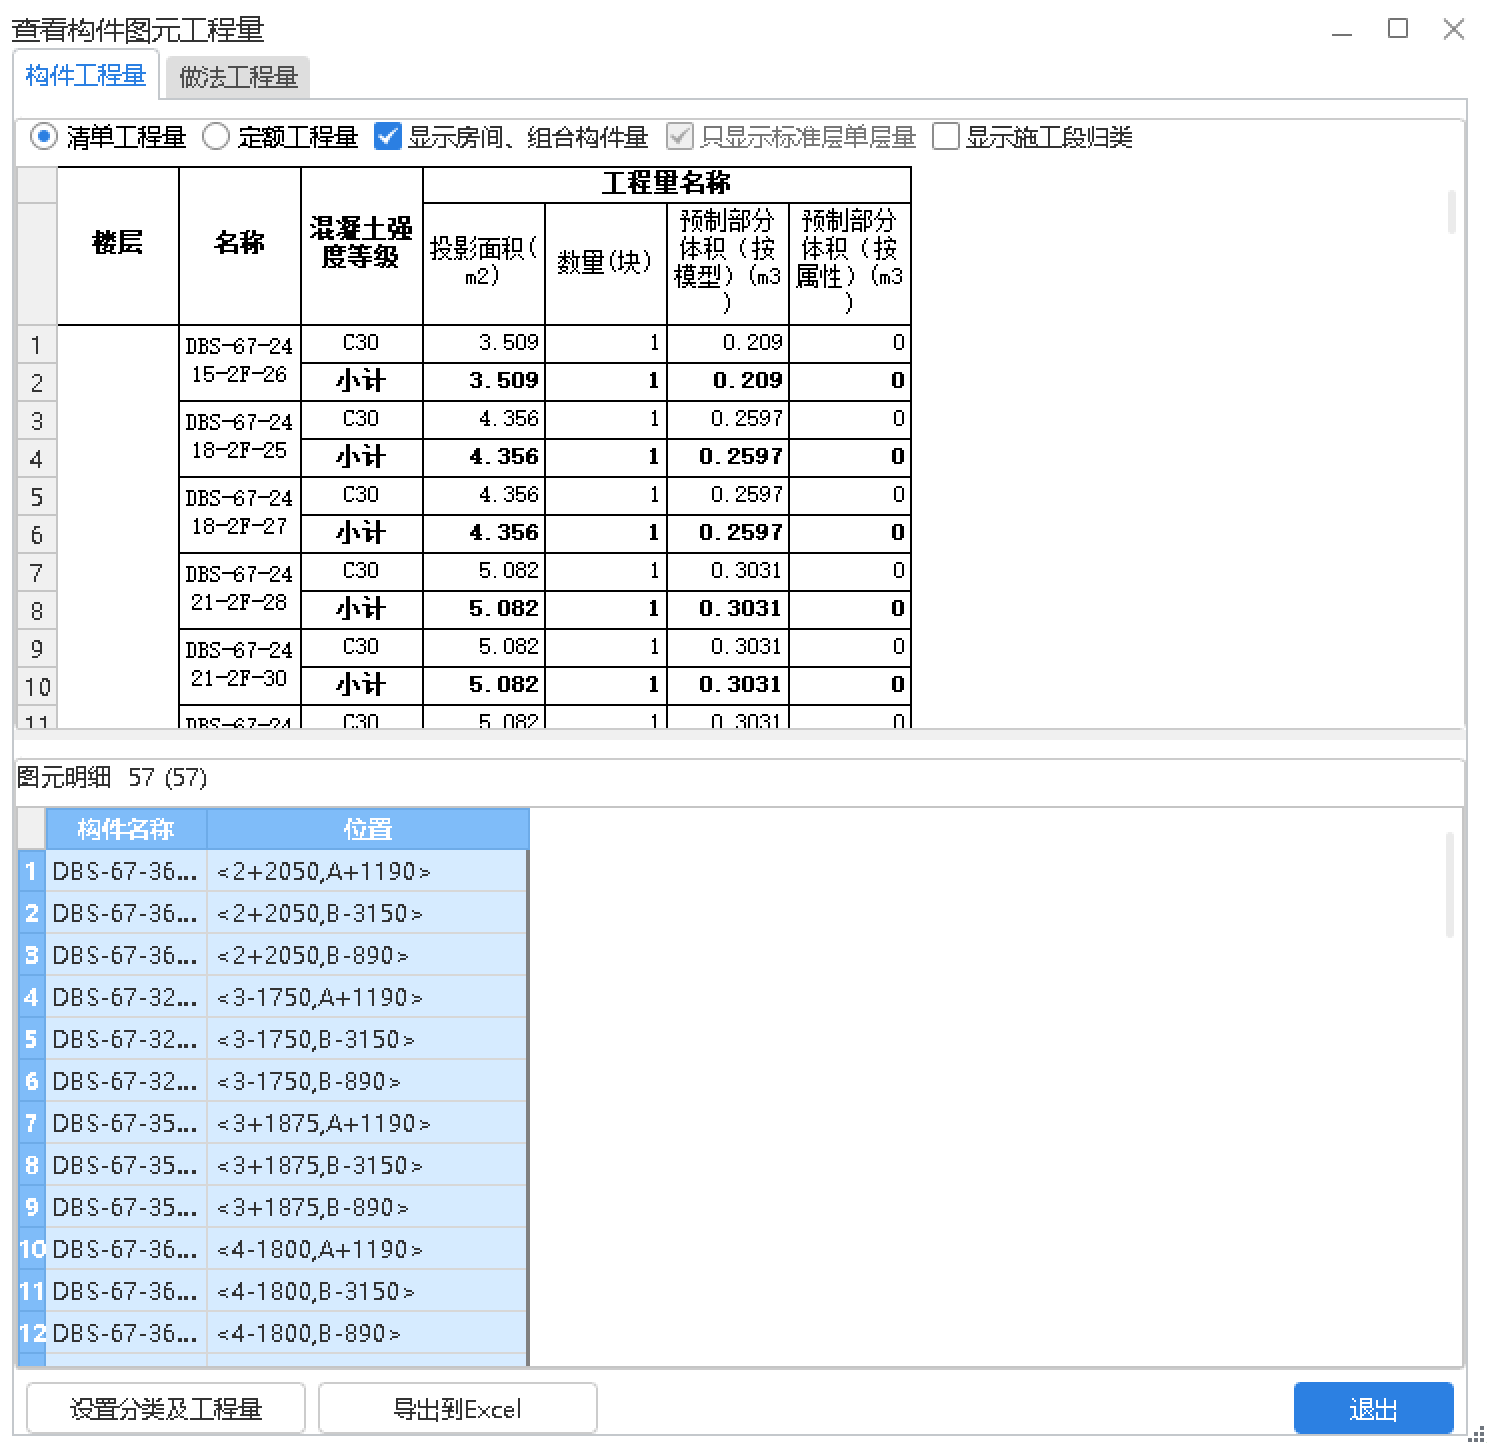Select name cell DBS-67-2415-2F-26
1487x1443 pixels.
click(240, 362)
